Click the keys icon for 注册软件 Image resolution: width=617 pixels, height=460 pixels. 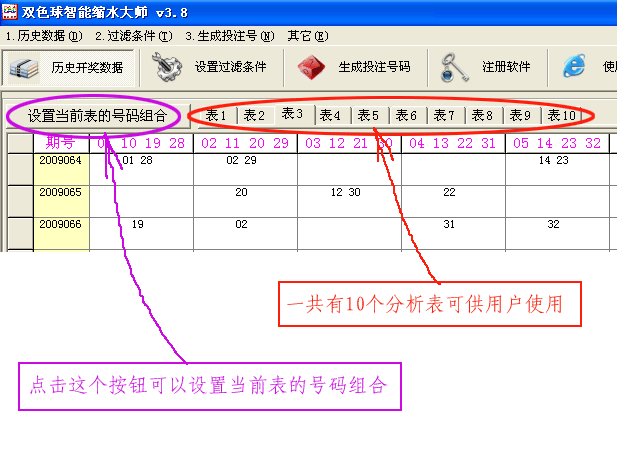(x=454, y=67)
